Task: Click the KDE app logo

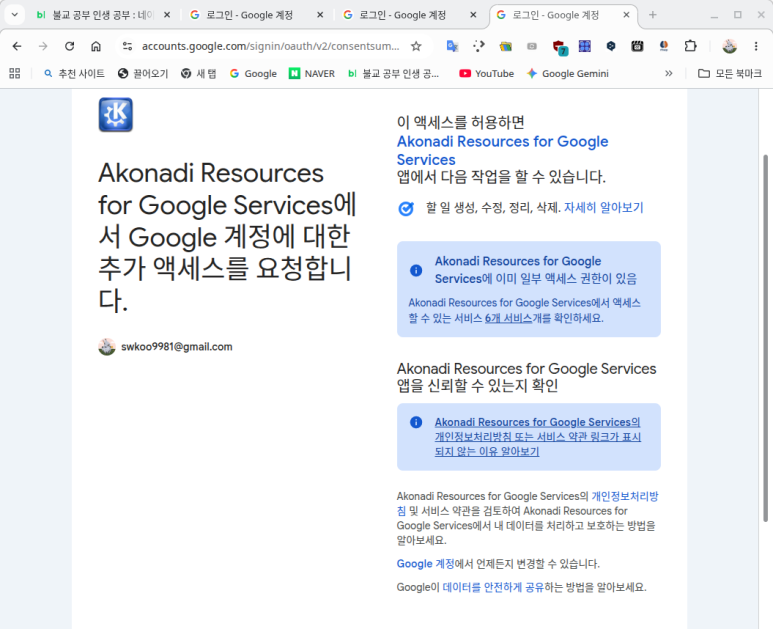Action: [116, 115]
